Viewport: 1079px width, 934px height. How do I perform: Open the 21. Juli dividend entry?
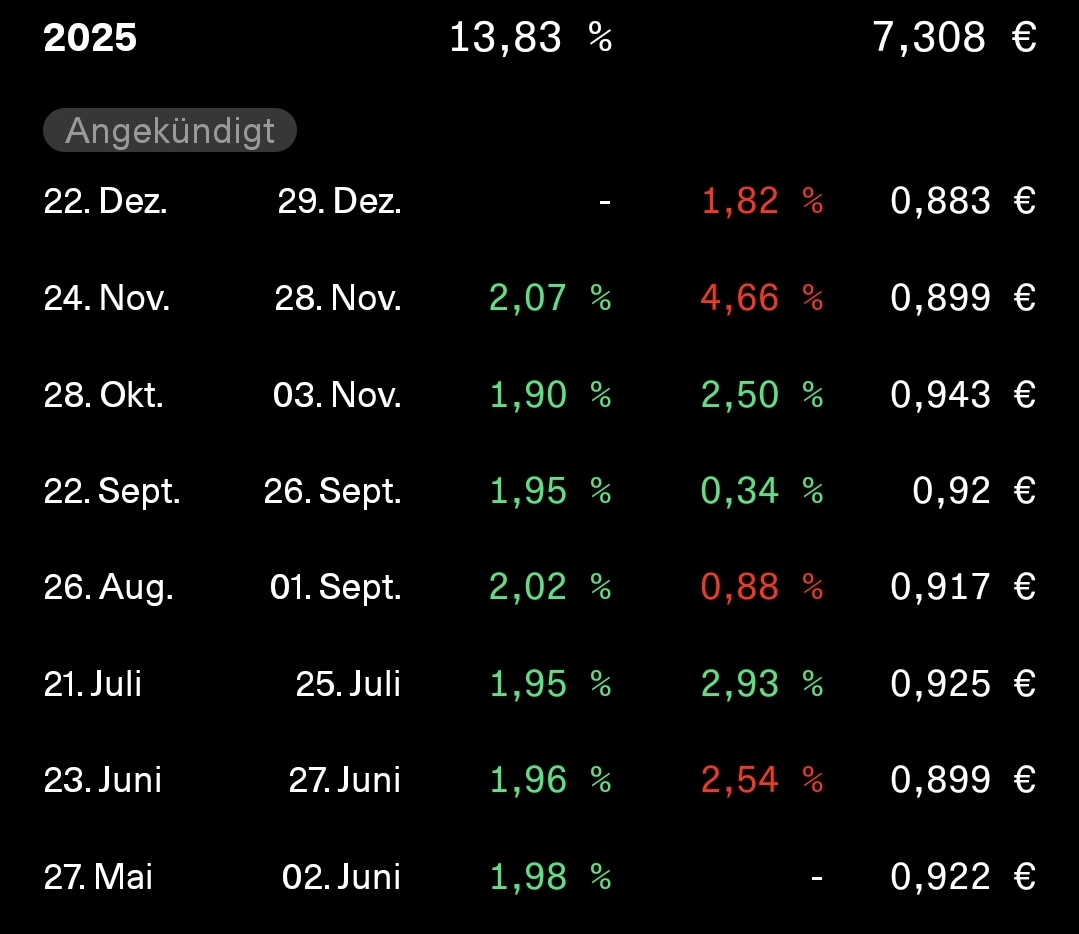point(93,684)
